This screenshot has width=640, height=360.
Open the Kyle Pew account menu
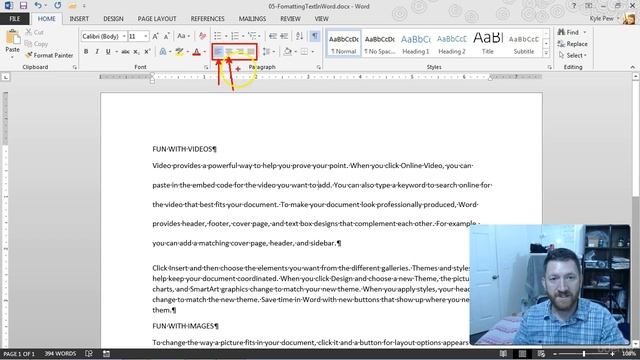(x=604, y=19)
